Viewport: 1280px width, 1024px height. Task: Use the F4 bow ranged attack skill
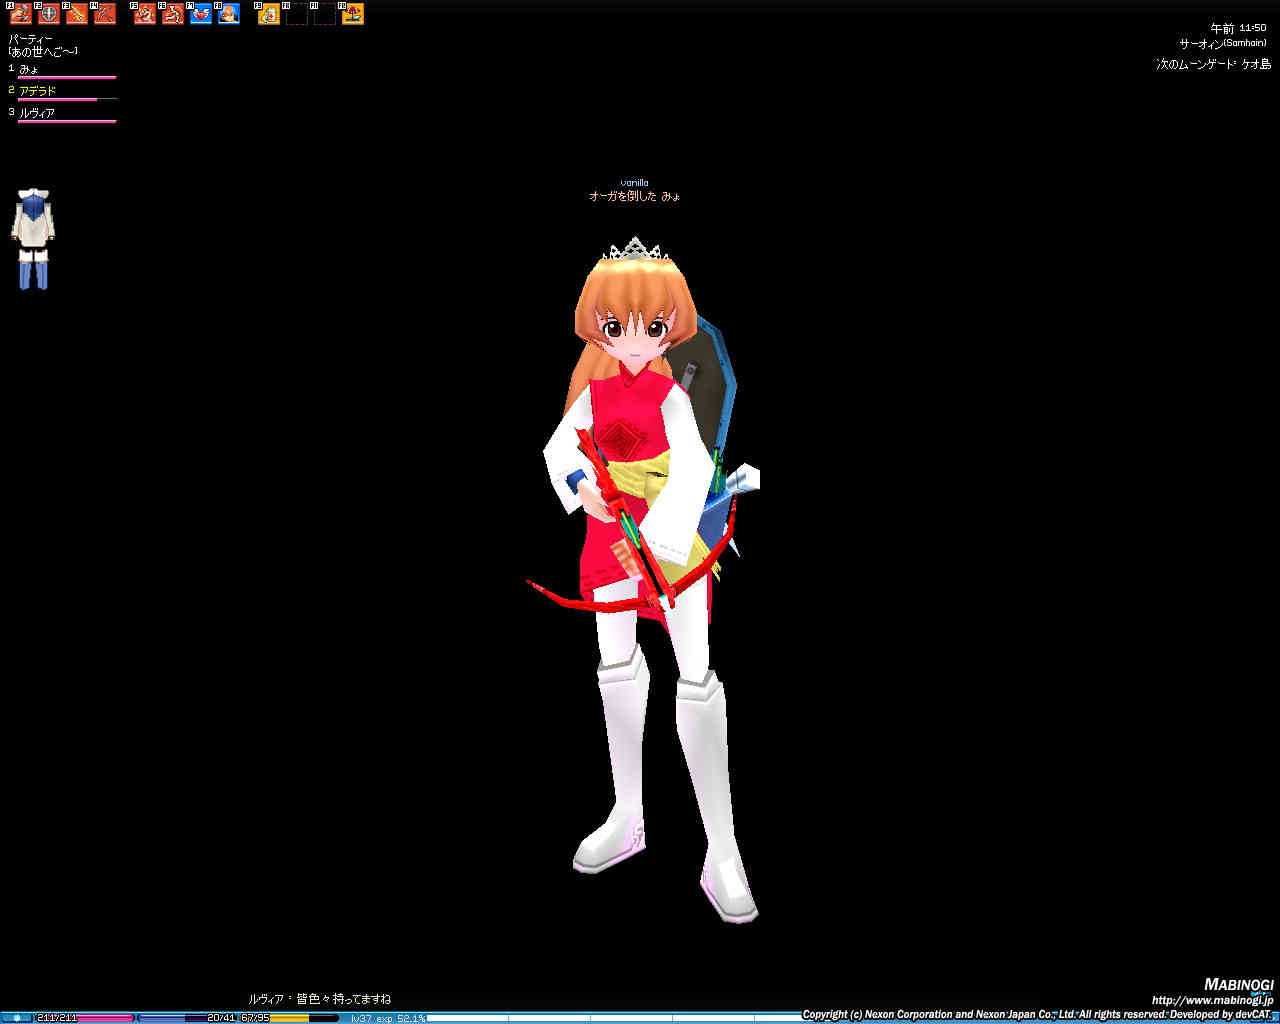click(x=105, y=14)
